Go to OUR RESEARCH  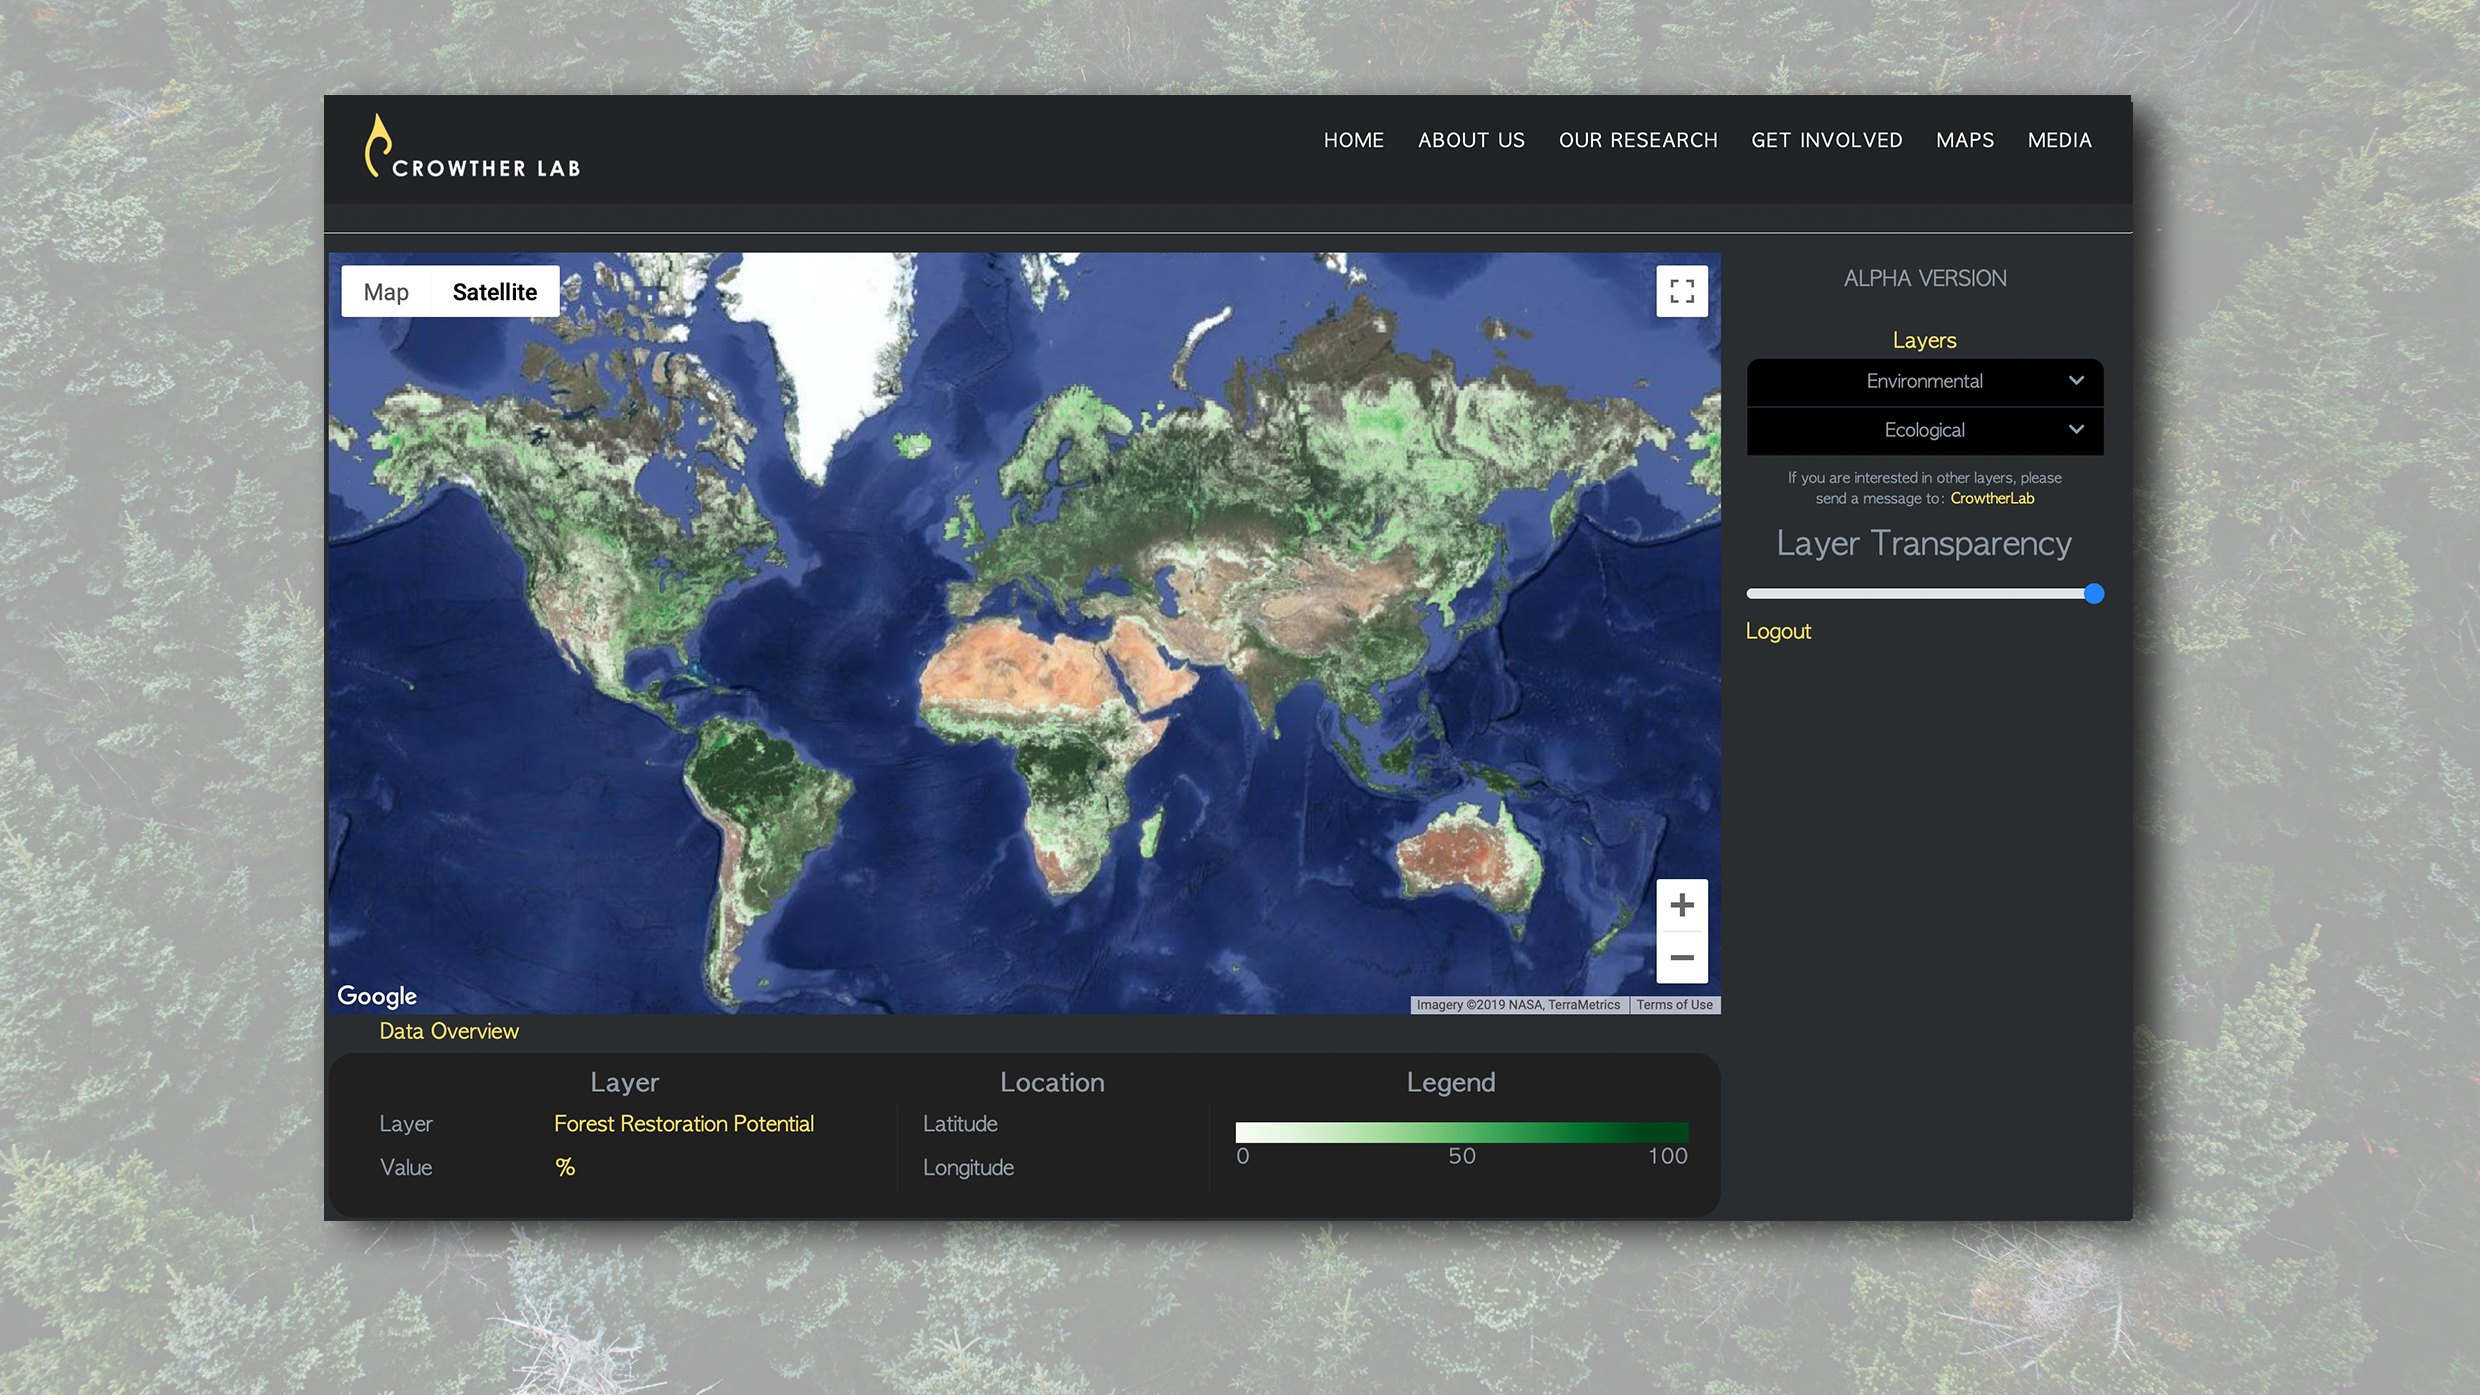[x=1637, y=140]
